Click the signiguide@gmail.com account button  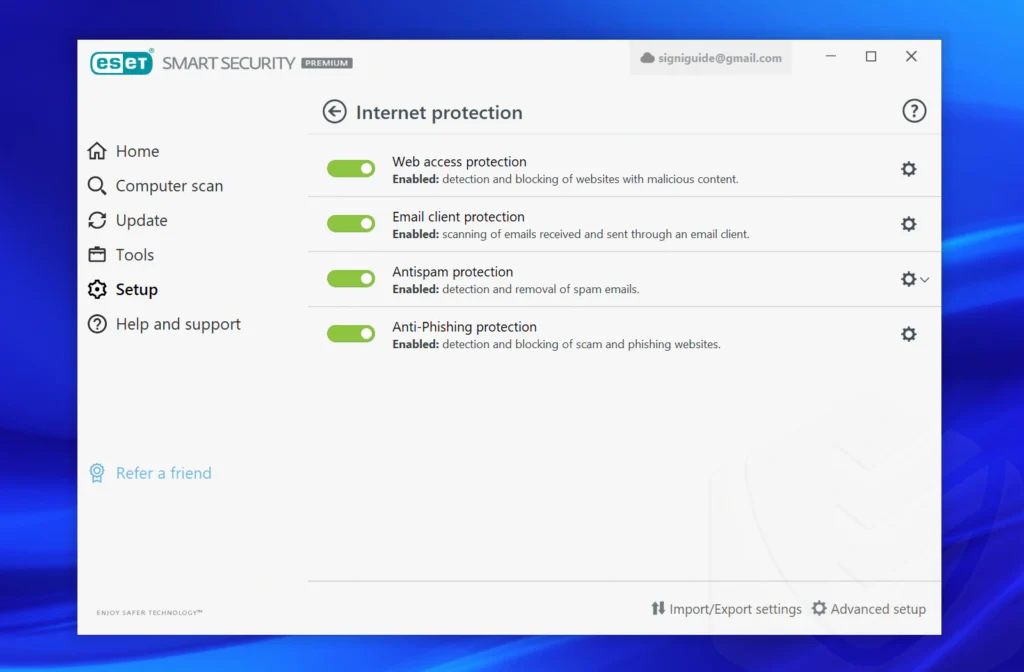coord(711,58)
